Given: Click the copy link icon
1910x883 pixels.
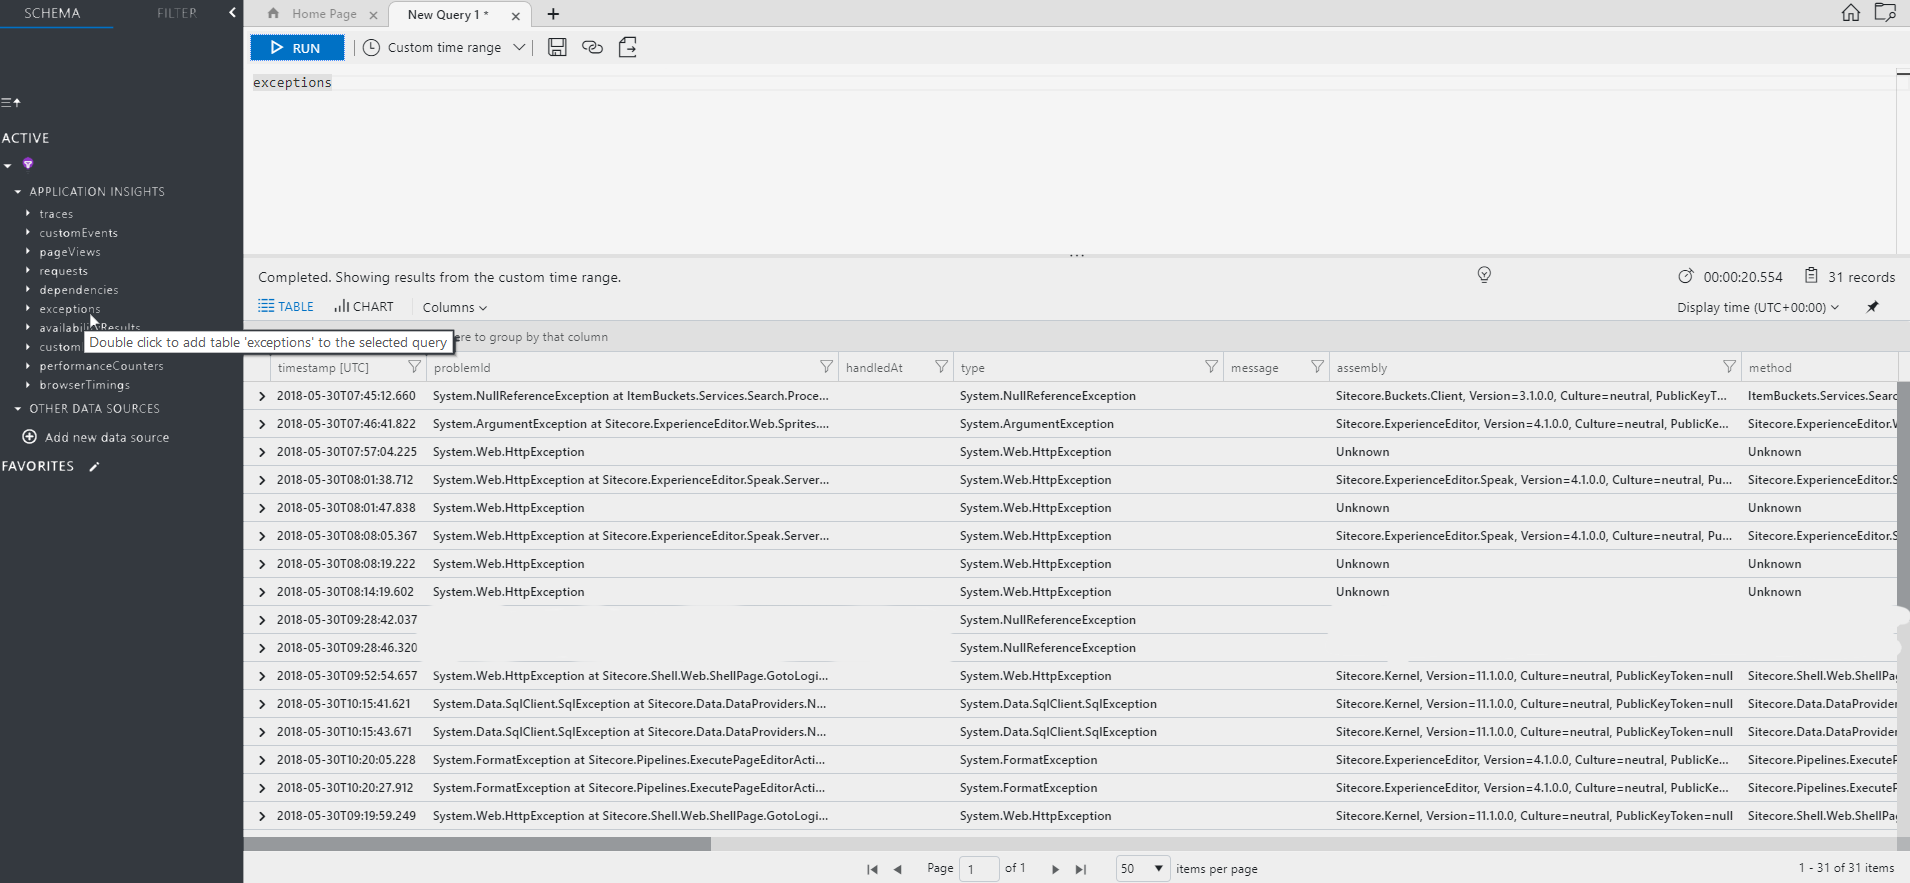Looking at the screenshot, I should point(592,47).
